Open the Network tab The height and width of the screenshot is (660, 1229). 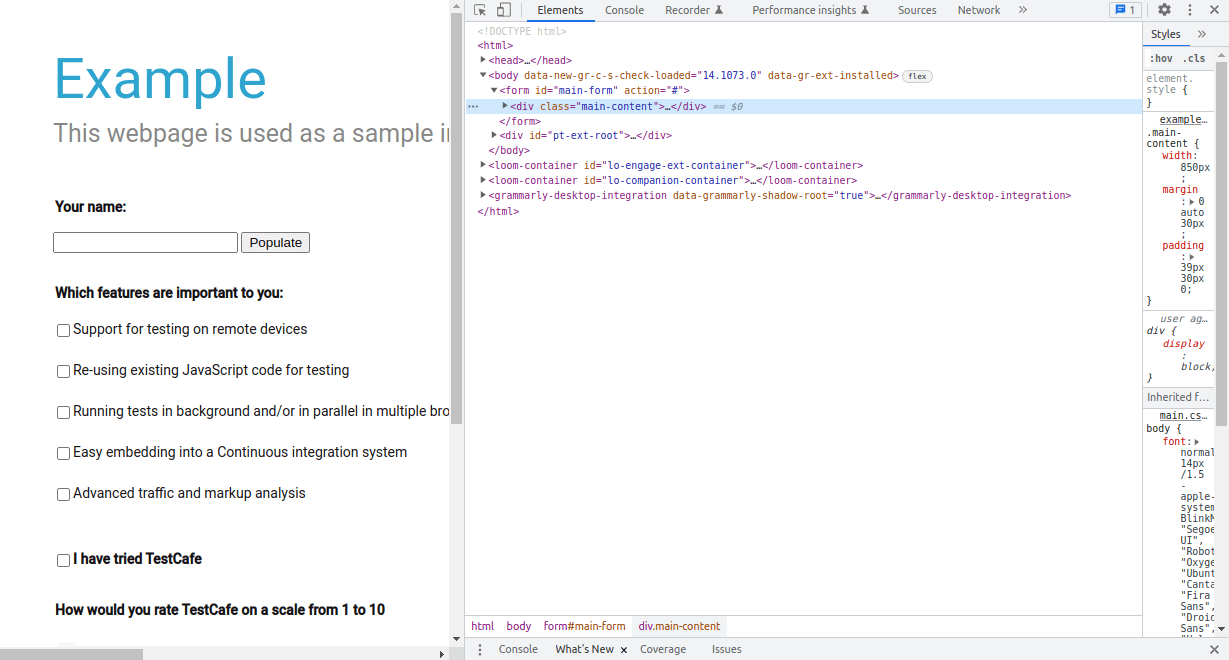coord(978,10)
